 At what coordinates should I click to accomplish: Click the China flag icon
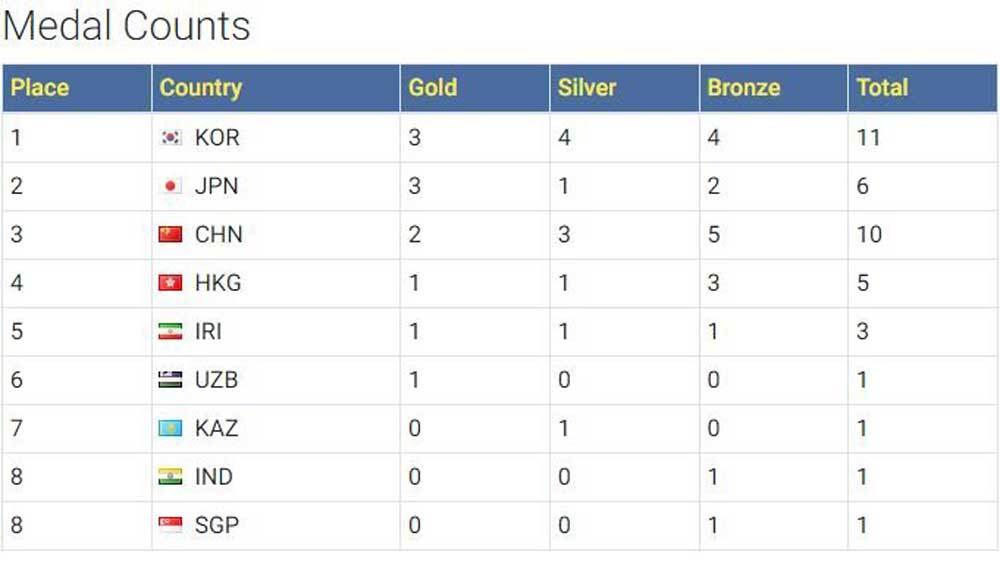tap(171, 235)
